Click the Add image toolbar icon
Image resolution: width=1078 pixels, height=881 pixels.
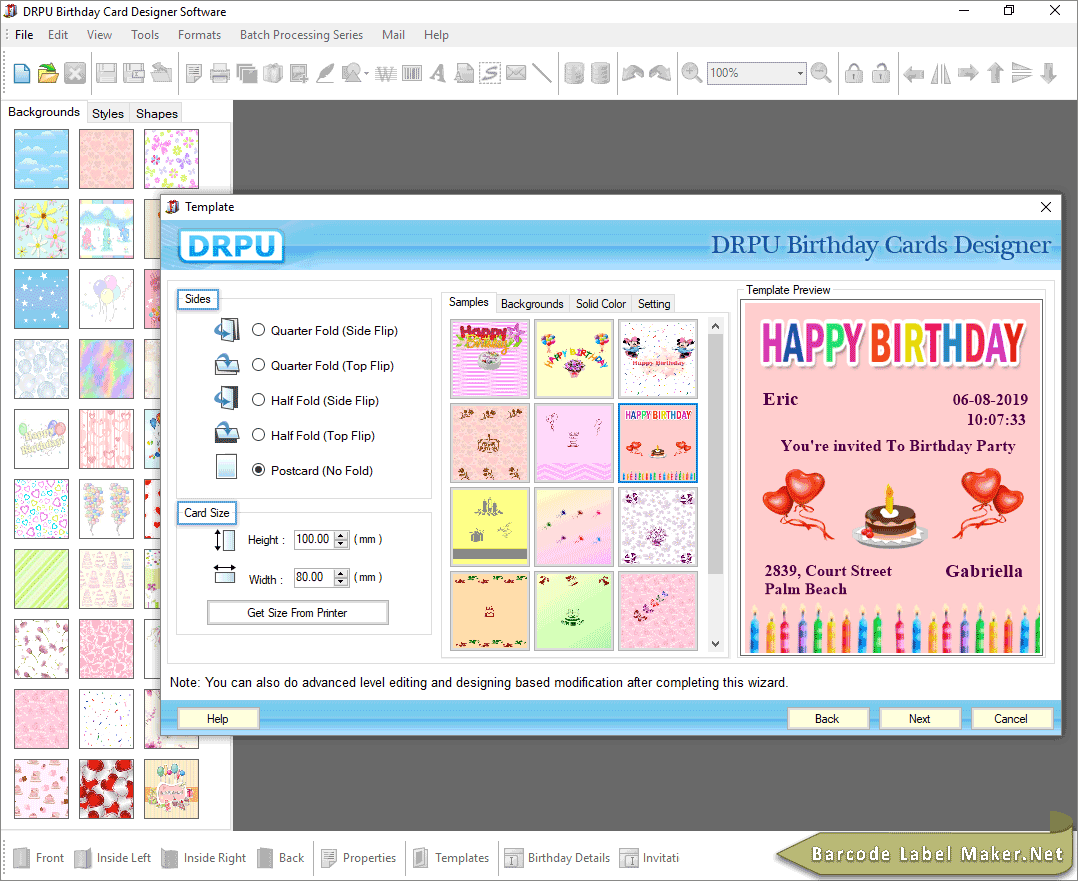pyautogui.click(x=299, y=73)
